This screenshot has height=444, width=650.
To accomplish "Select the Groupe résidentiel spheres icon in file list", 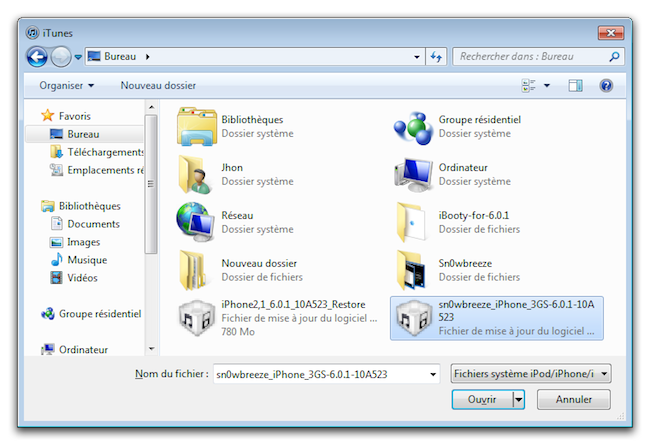I will click(413, 128).
